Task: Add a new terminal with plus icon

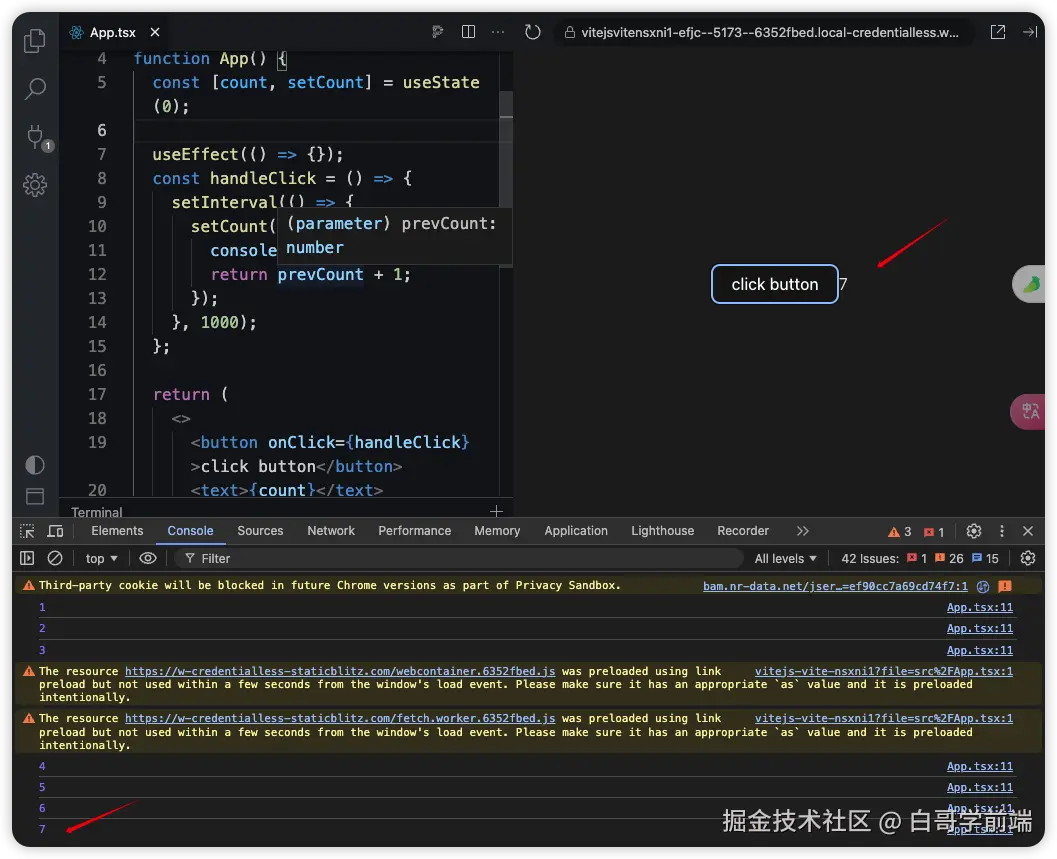Action: [x=497, y=512]
